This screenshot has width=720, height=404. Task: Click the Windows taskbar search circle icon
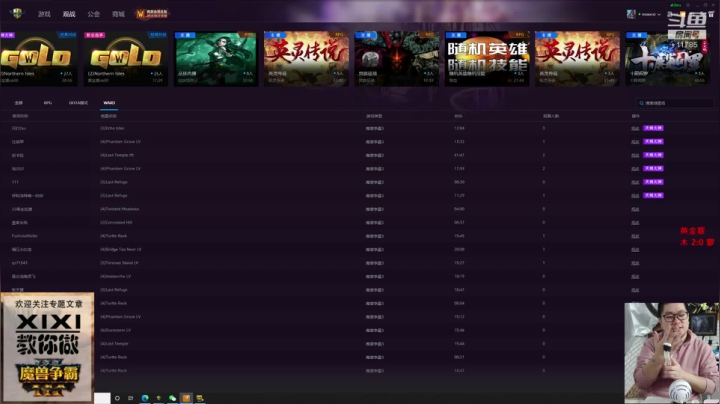click(118, 398)
